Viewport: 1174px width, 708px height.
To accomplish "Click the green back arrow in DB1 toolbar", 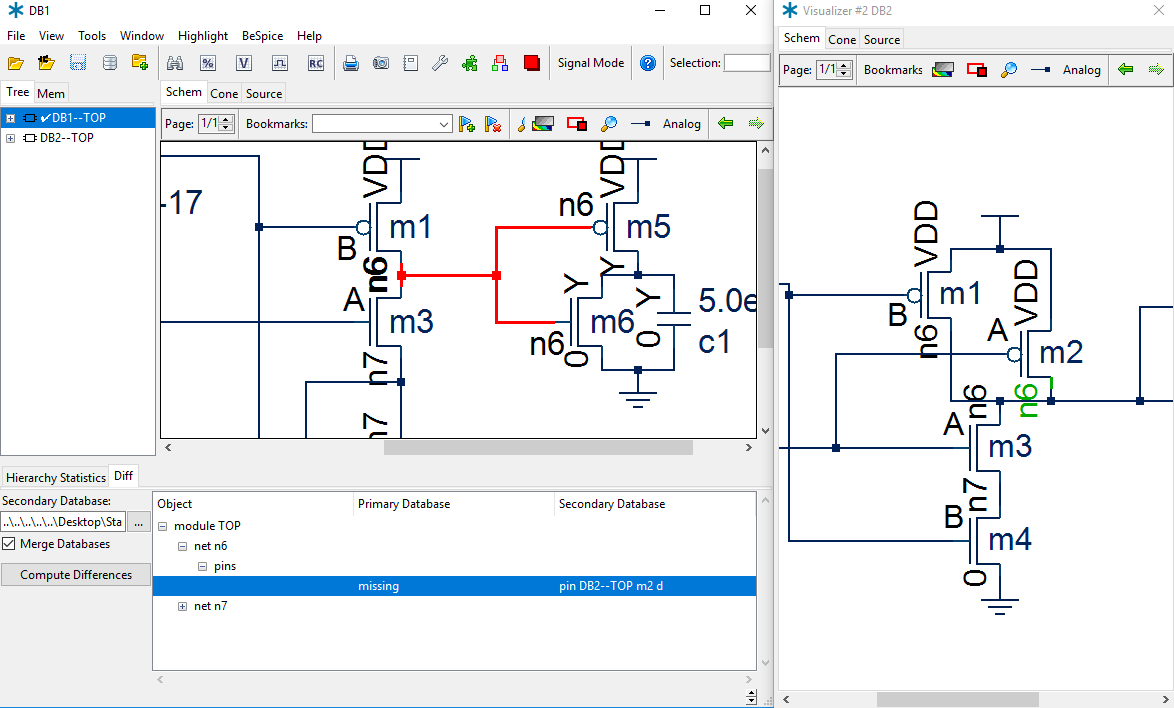I will (725, 123).
